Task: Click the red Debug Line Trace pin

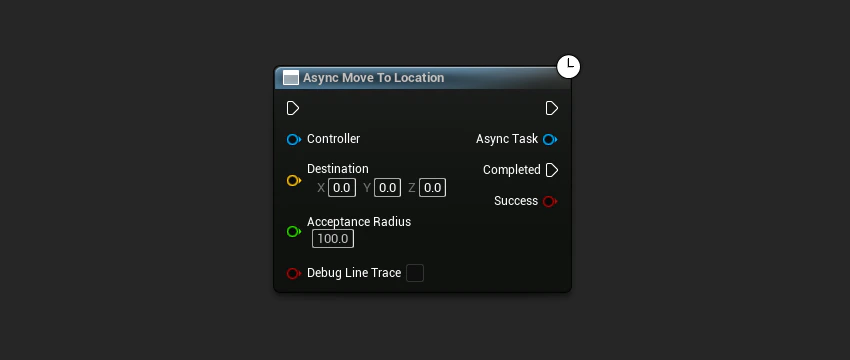Action: coord(293,273)
